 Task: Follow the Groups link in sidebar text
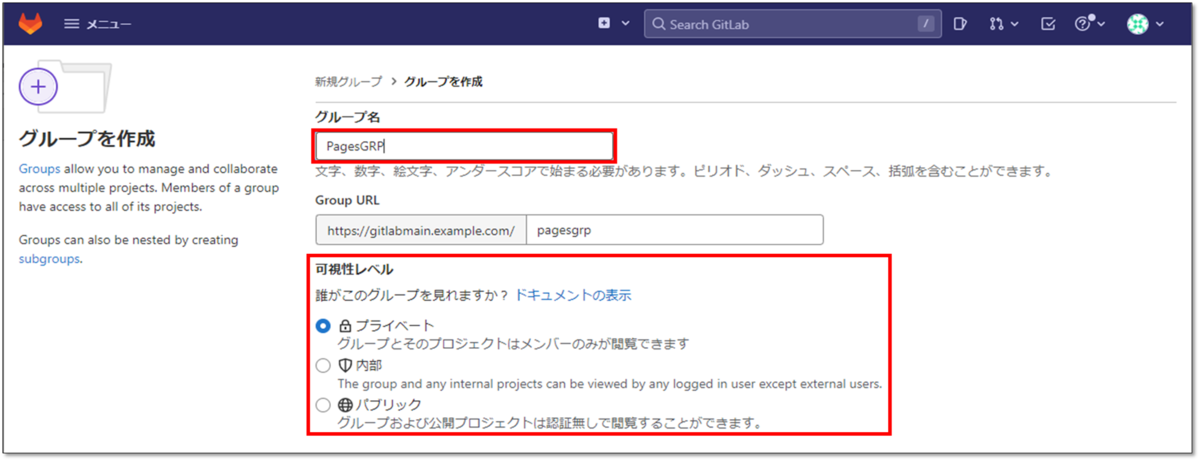pyautogui.click(x=39, y=169)
